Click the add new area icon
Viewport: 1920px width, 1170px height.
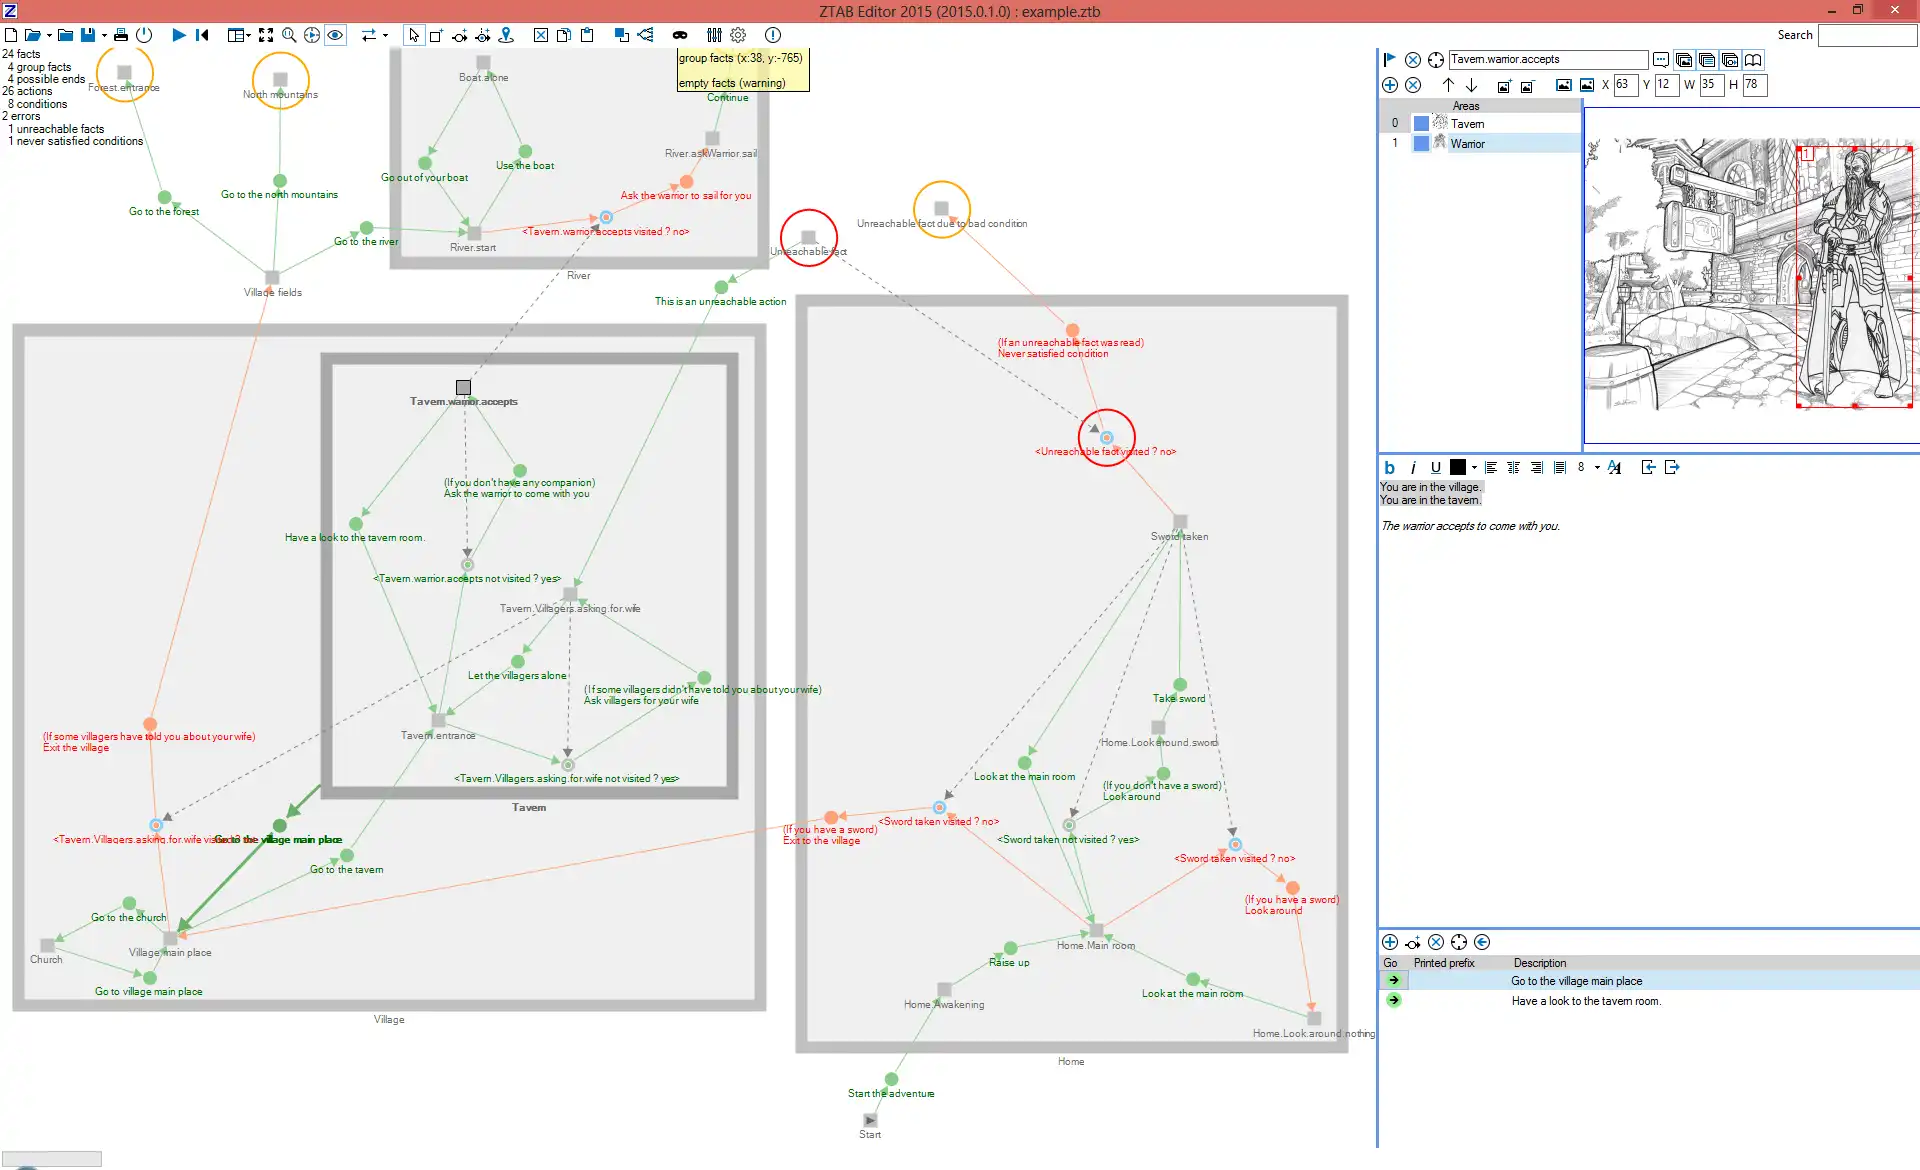coord(1389,85)
